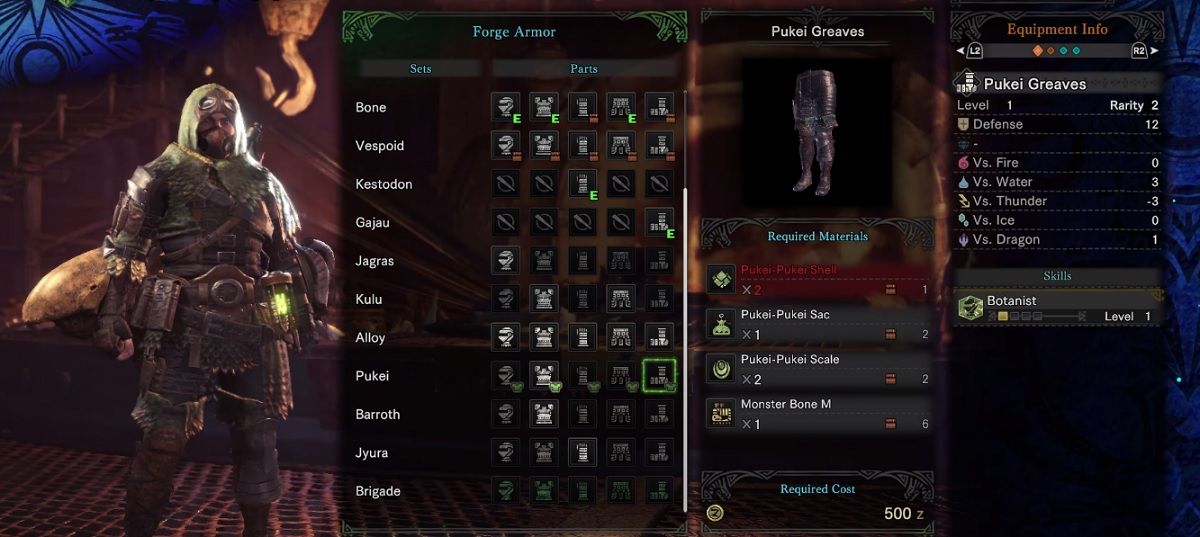Switch to the Sets tab

pos(421,69)
